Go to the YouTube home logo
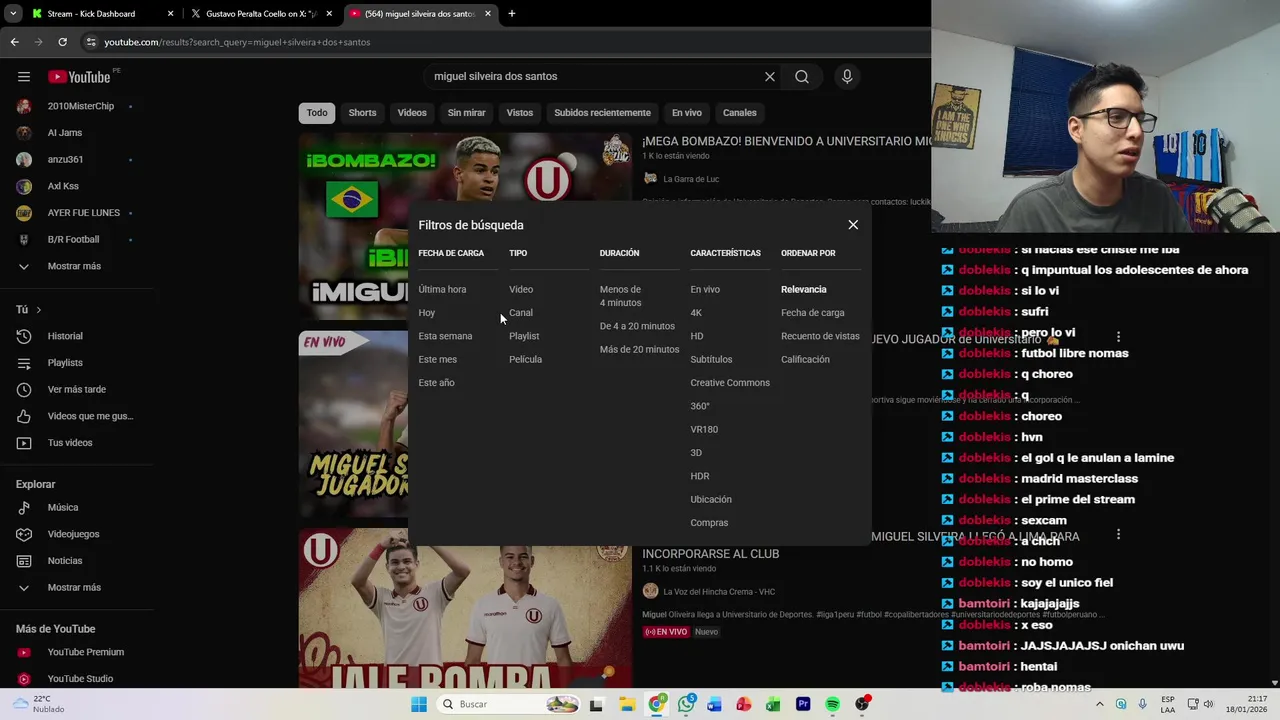The image size is (1280, 720). coord(79,77)
